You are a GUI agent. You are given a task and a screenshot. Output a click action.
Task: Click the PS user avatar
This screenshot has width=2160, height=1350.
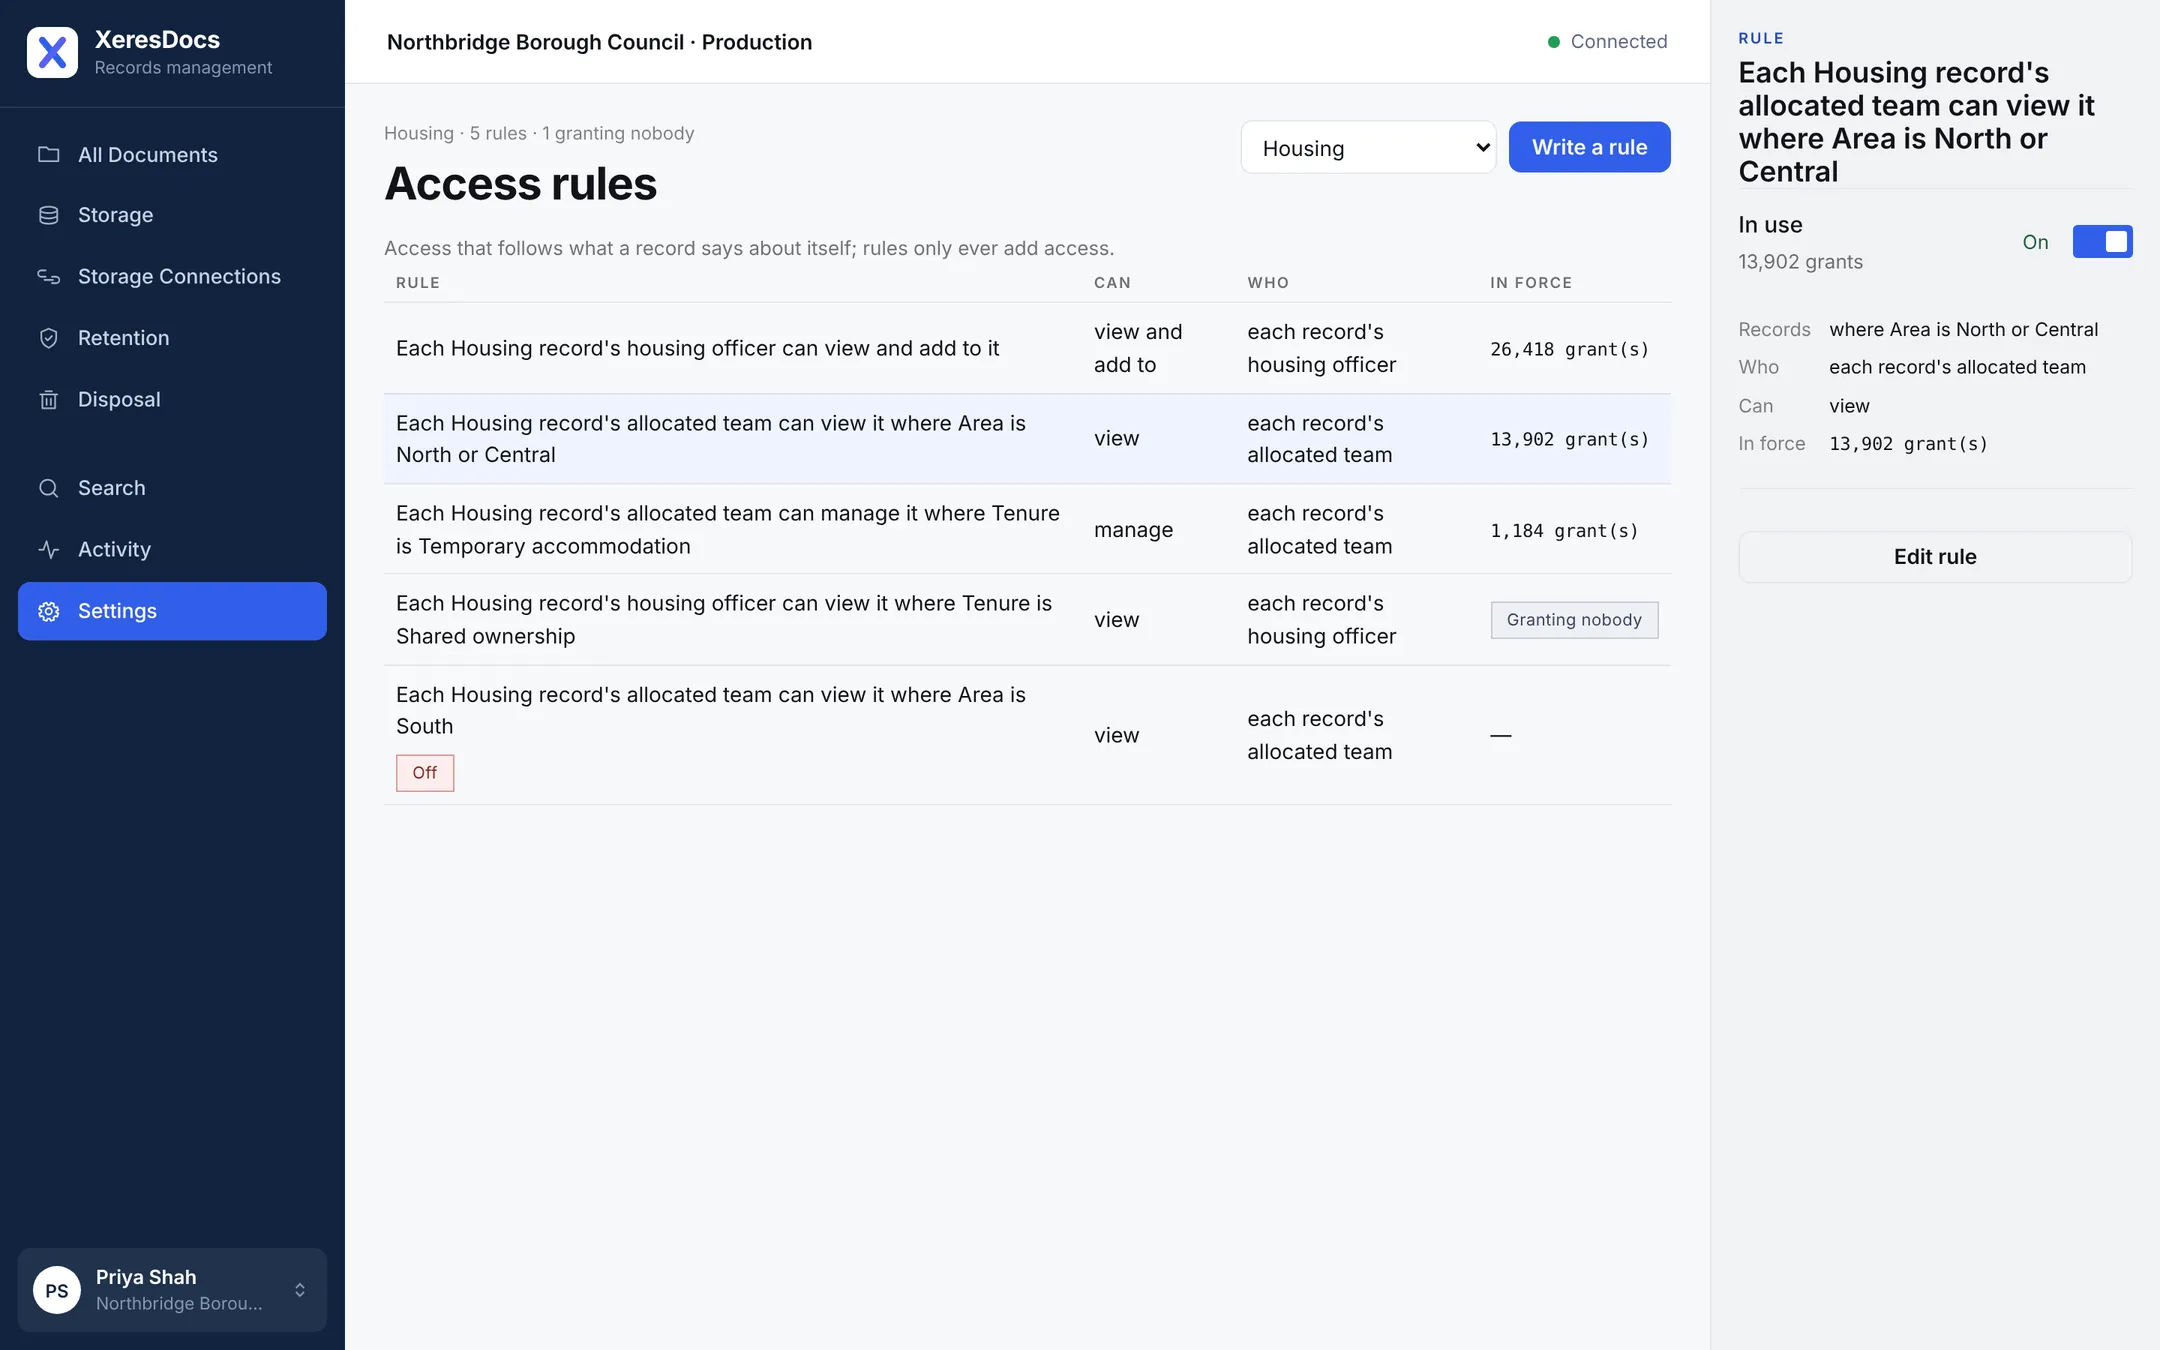coord(57,1290)
